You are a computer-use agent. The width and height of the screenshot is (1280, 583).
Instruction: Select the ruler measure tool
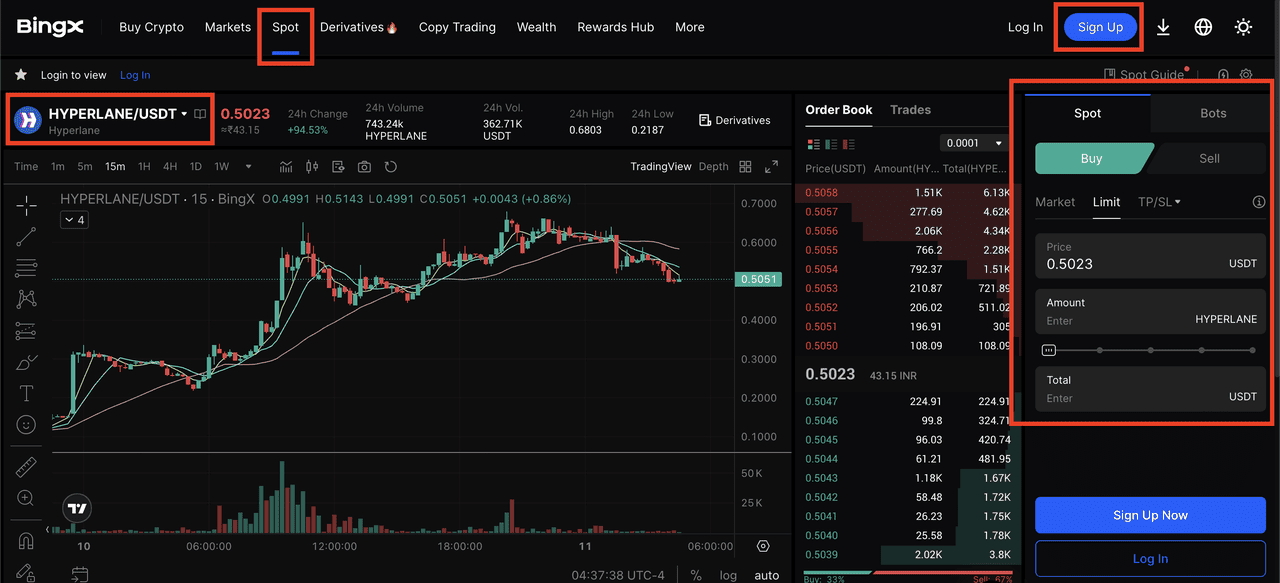click(x=26, y=468)
